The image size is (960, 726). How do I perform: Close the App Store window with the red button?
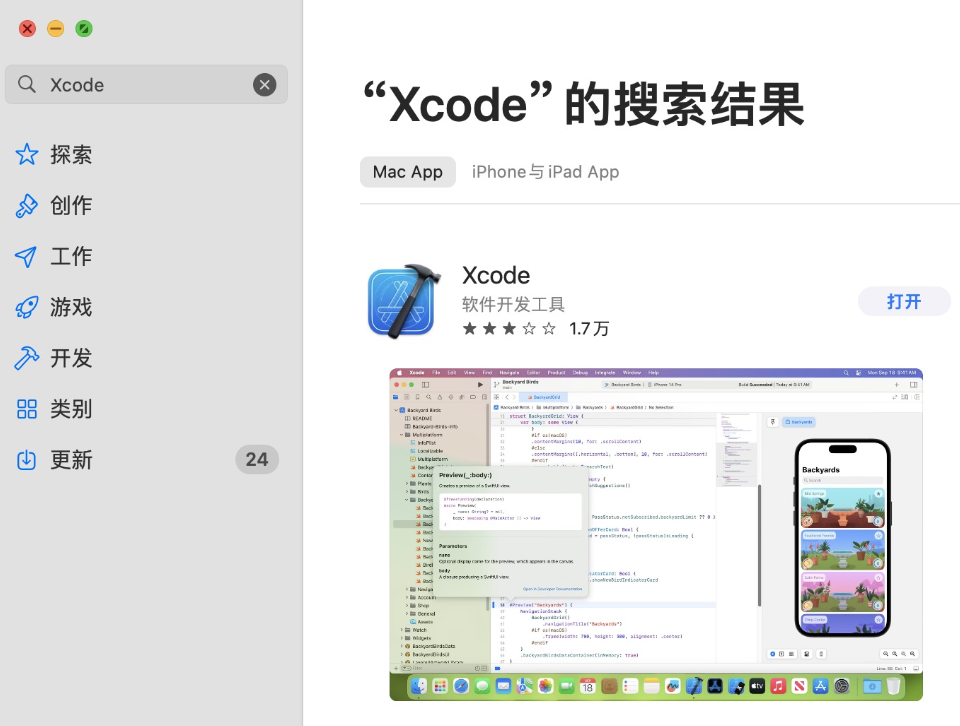[x=27, y=29]
